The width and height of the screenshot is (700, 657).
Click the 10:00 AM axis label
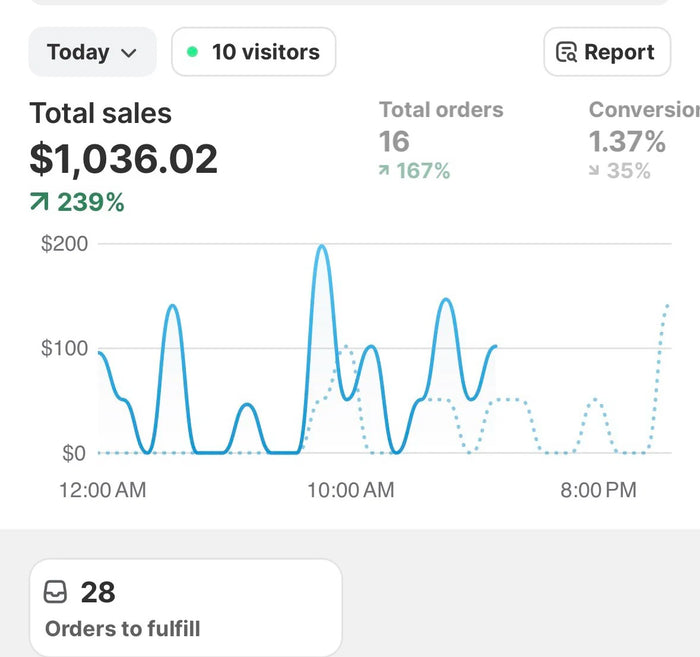pyautogui.click(x=351, y=490)
